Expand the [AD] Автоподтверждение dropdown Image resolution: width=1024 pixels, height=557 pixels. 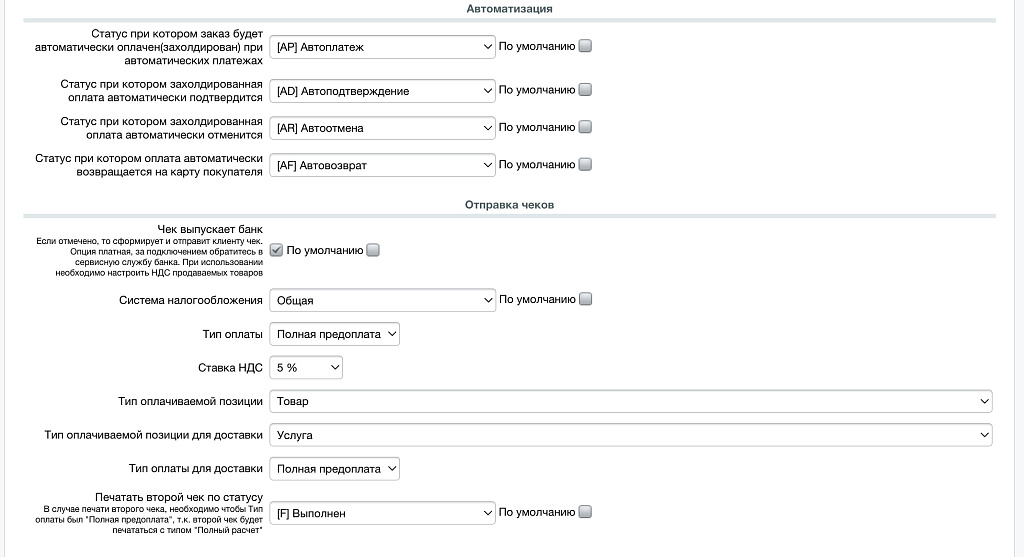pos(383,91)
